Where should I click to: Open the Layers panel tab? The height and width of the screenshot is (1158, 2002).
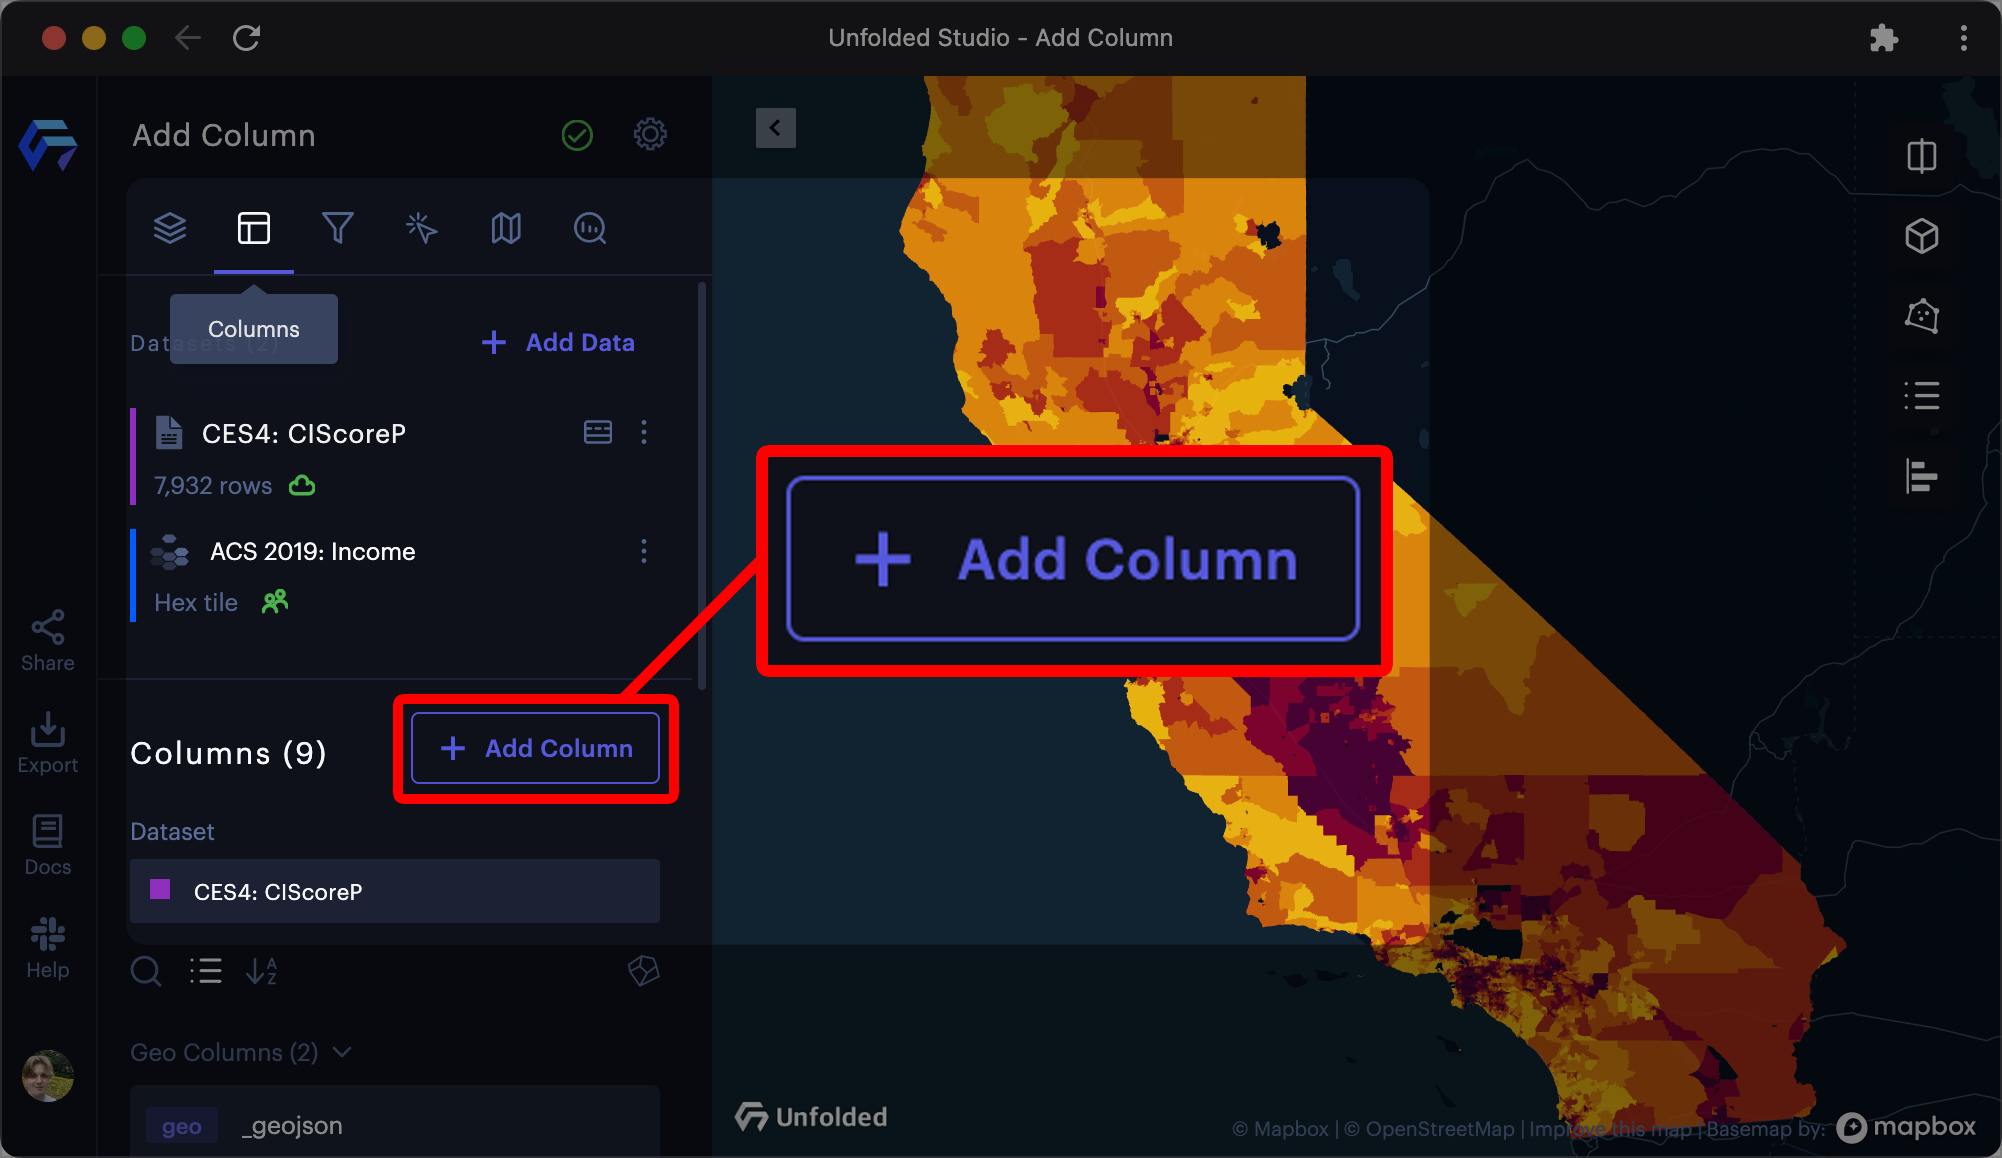[170, 228]
